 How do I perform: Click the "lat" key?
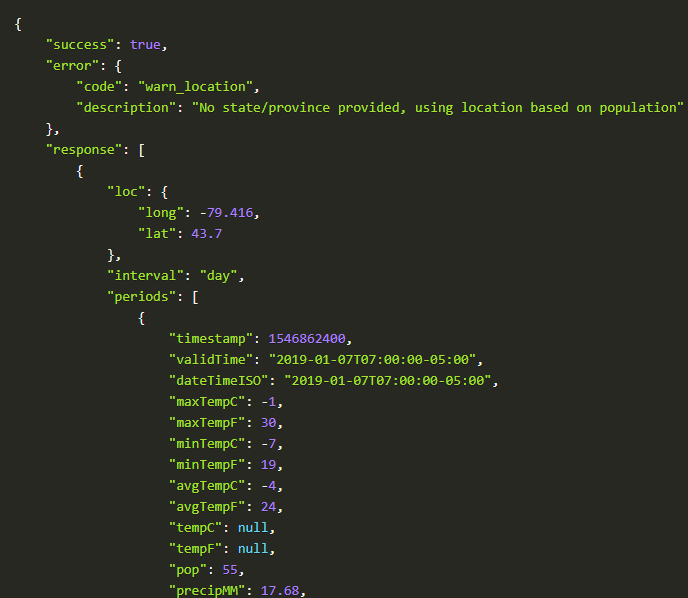click(157, 234)
